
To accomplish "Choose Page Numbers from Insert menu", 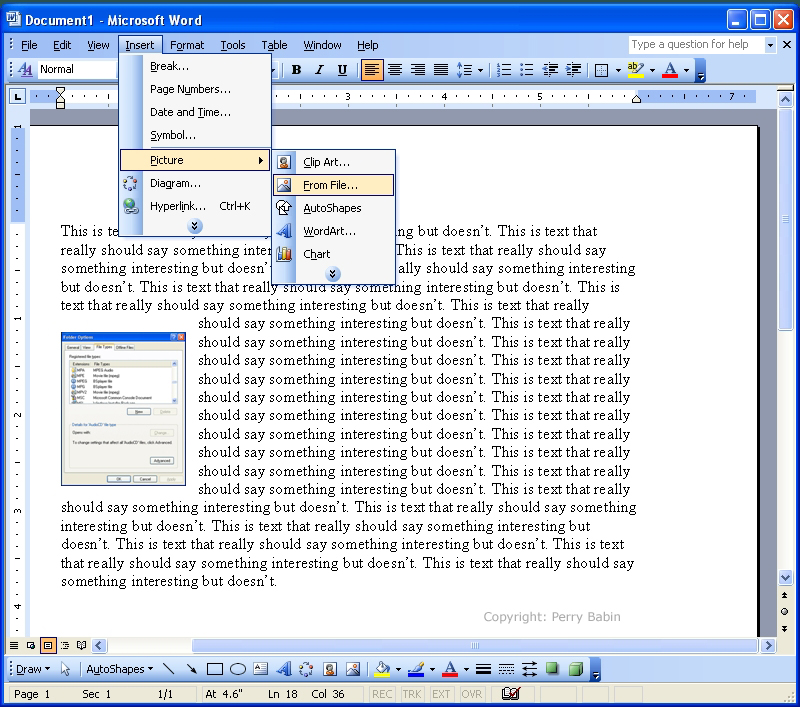I will [x=195, y=89].
